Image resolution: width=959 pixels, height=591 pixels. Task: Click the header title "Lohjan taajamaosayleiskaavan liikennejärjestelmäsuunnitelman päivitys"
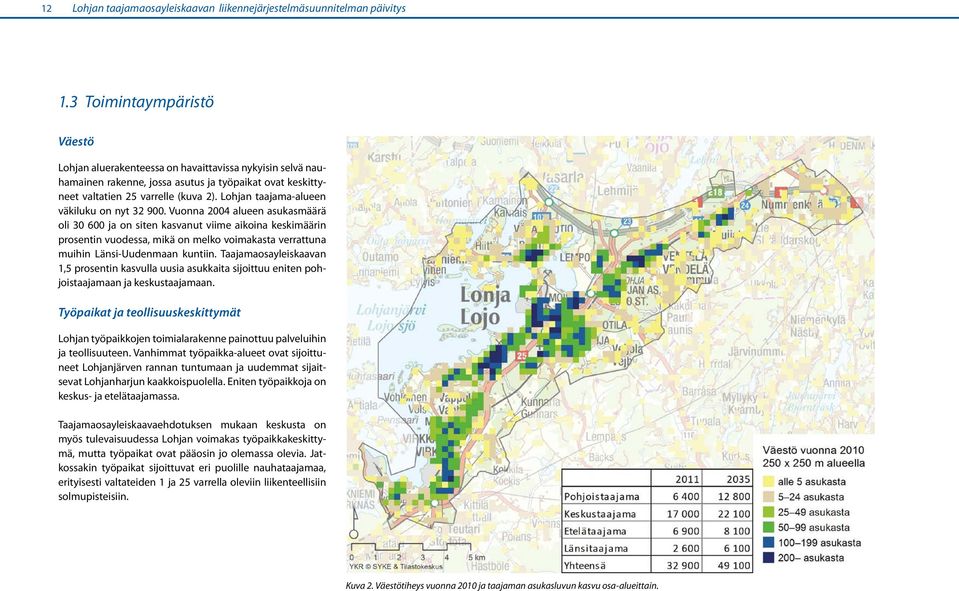tap(239, 9)
